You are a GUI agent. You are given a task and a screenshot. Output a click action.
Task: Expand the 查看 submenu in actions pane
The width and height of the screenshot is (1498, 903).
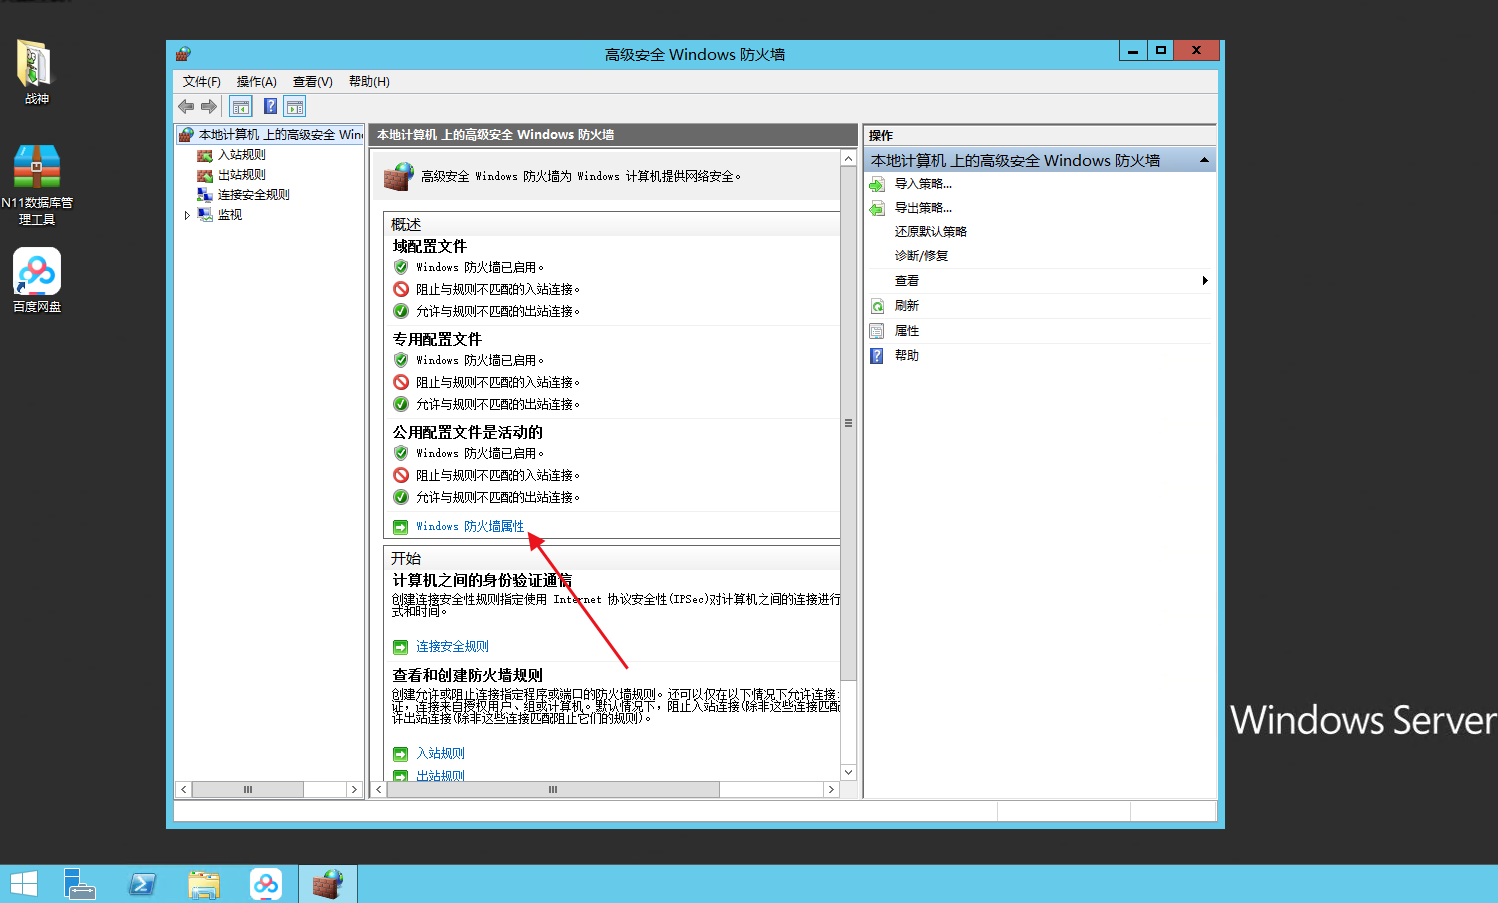click(x=1204, y=281)
